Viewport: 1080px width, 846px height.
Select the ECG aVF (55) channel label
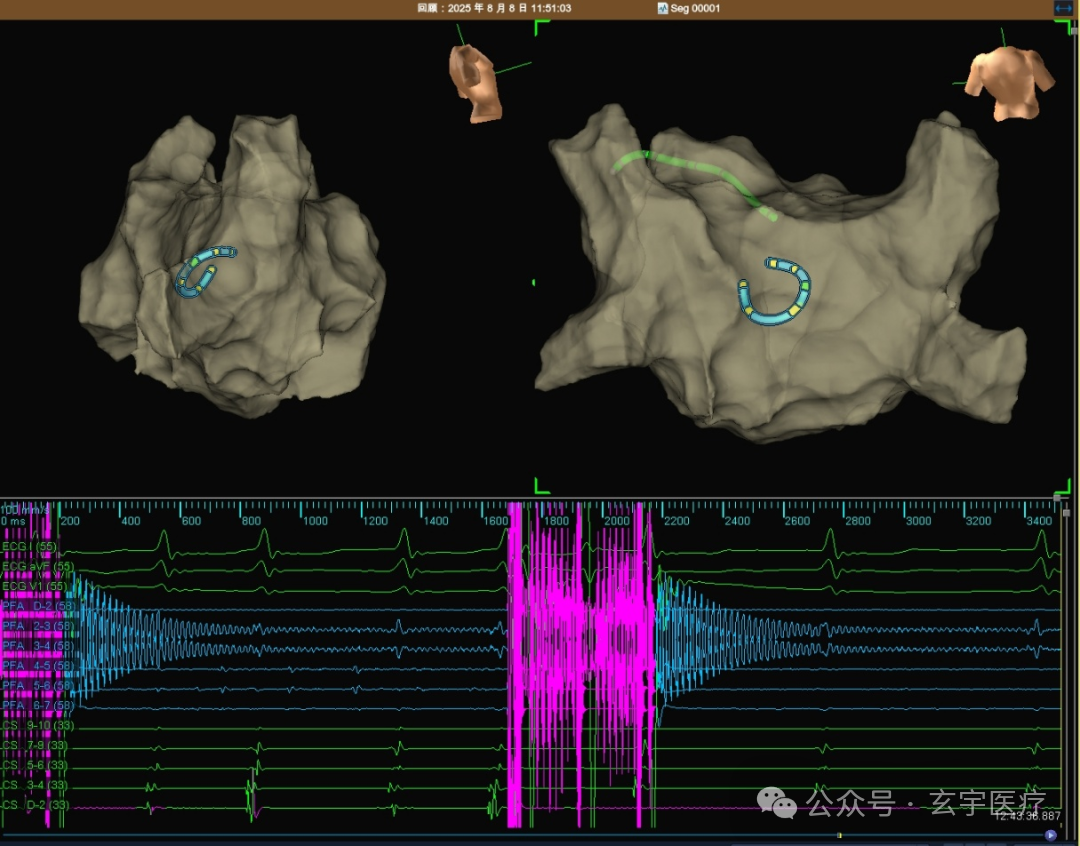(37, 566)
